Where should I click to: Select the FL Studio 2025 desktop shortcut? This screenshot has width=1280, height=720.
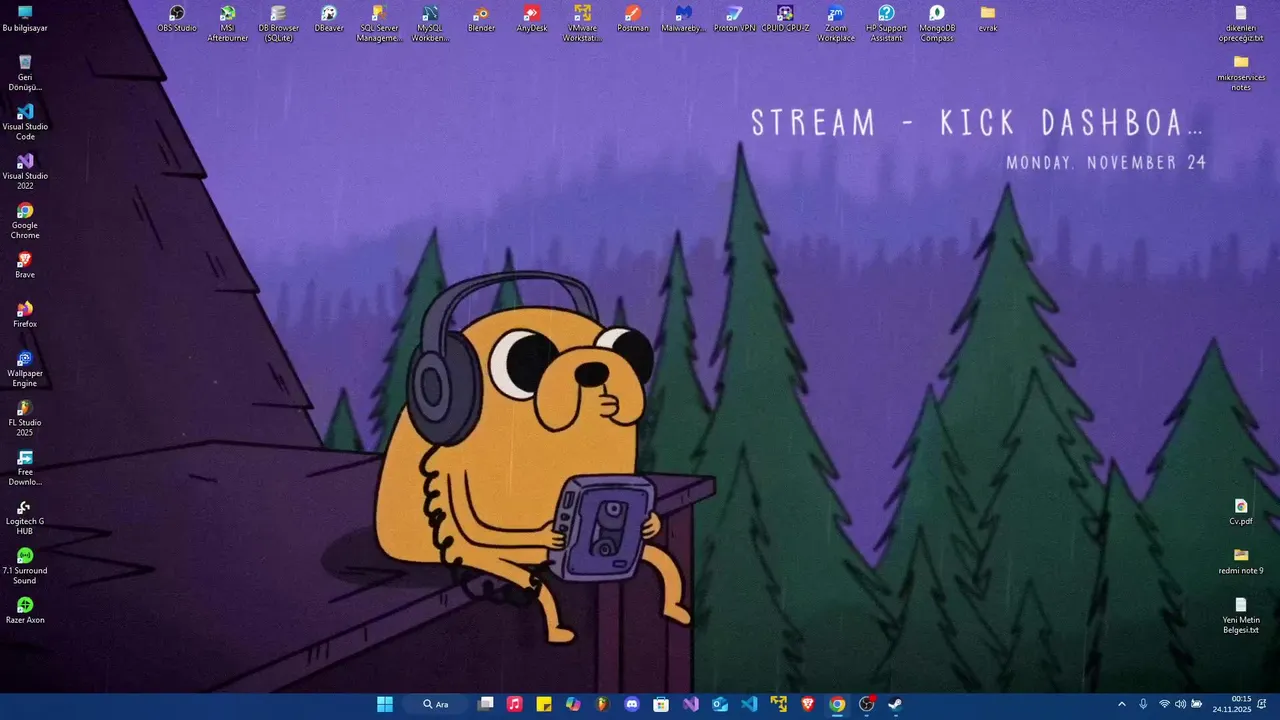tap(25, 418)
